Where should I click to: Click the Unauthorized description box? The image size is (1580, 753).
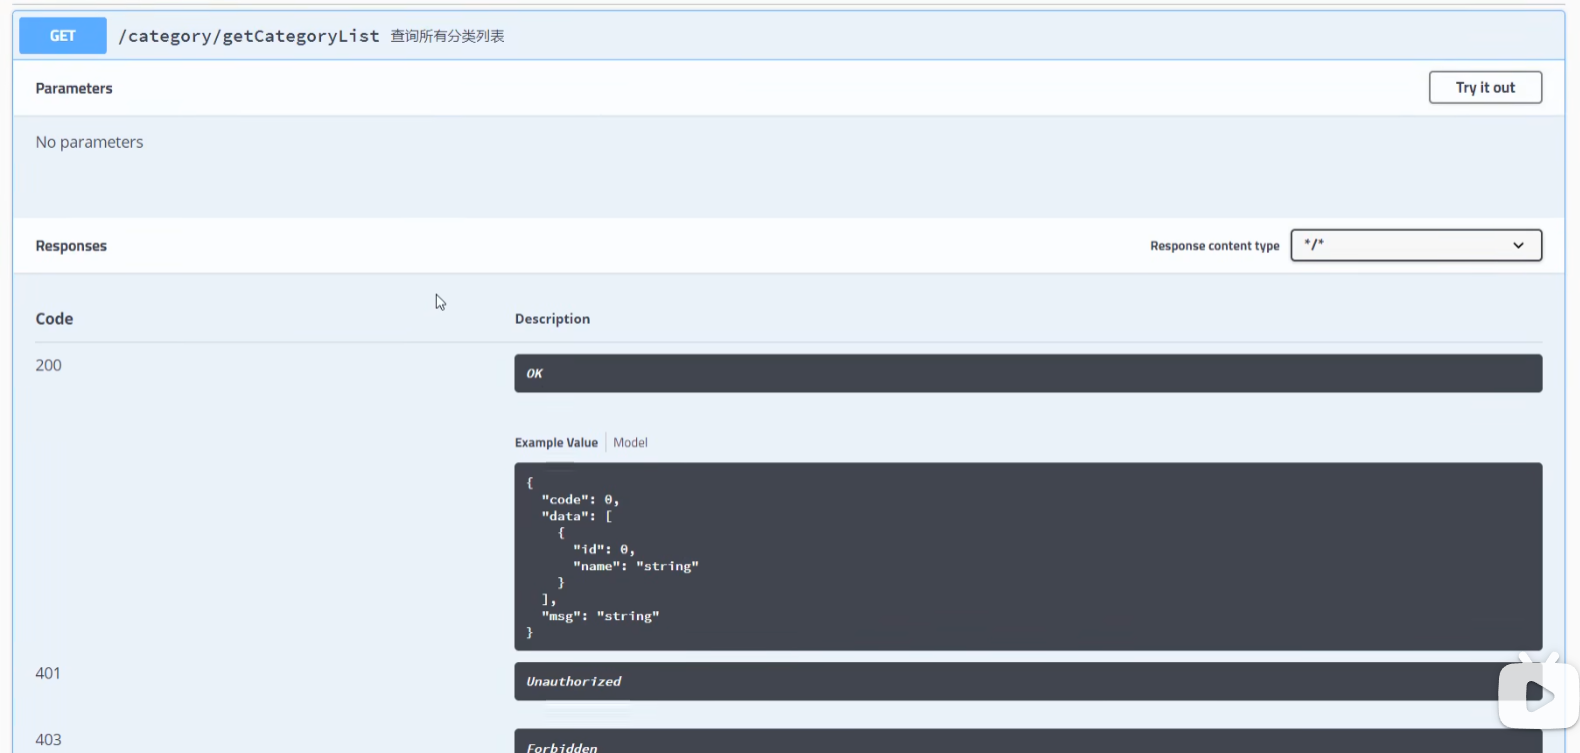pyautogui.click(x=1028, y=681)
